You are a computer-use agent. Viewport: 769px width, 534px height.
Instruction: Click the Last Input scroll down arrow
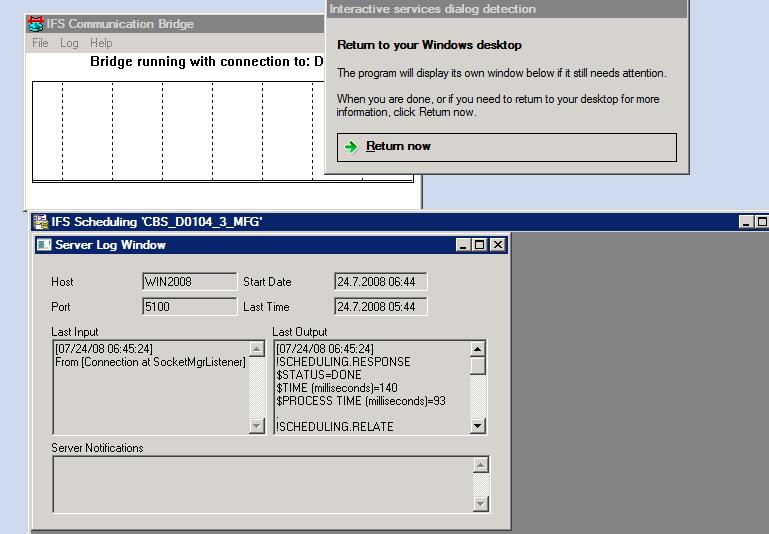[256, 426]
